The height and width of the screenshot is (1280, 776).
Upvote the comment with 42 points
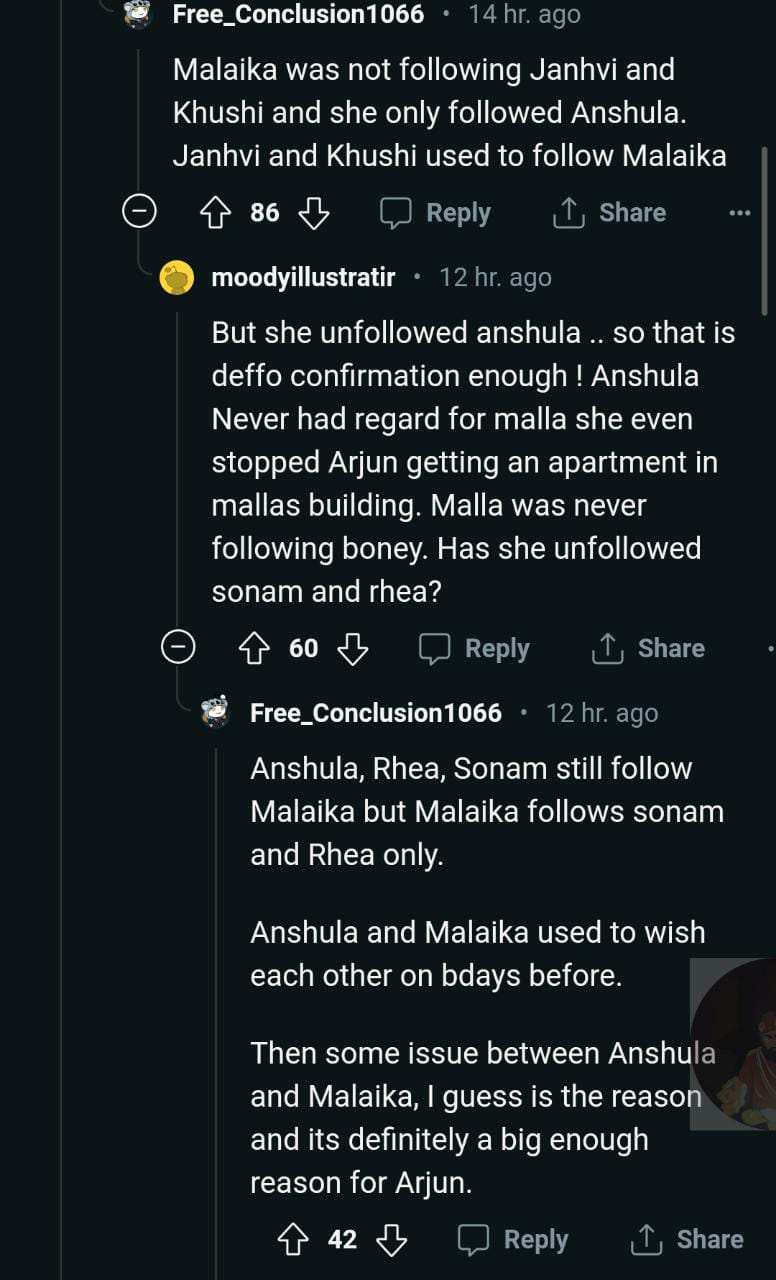click(293, 1239)
